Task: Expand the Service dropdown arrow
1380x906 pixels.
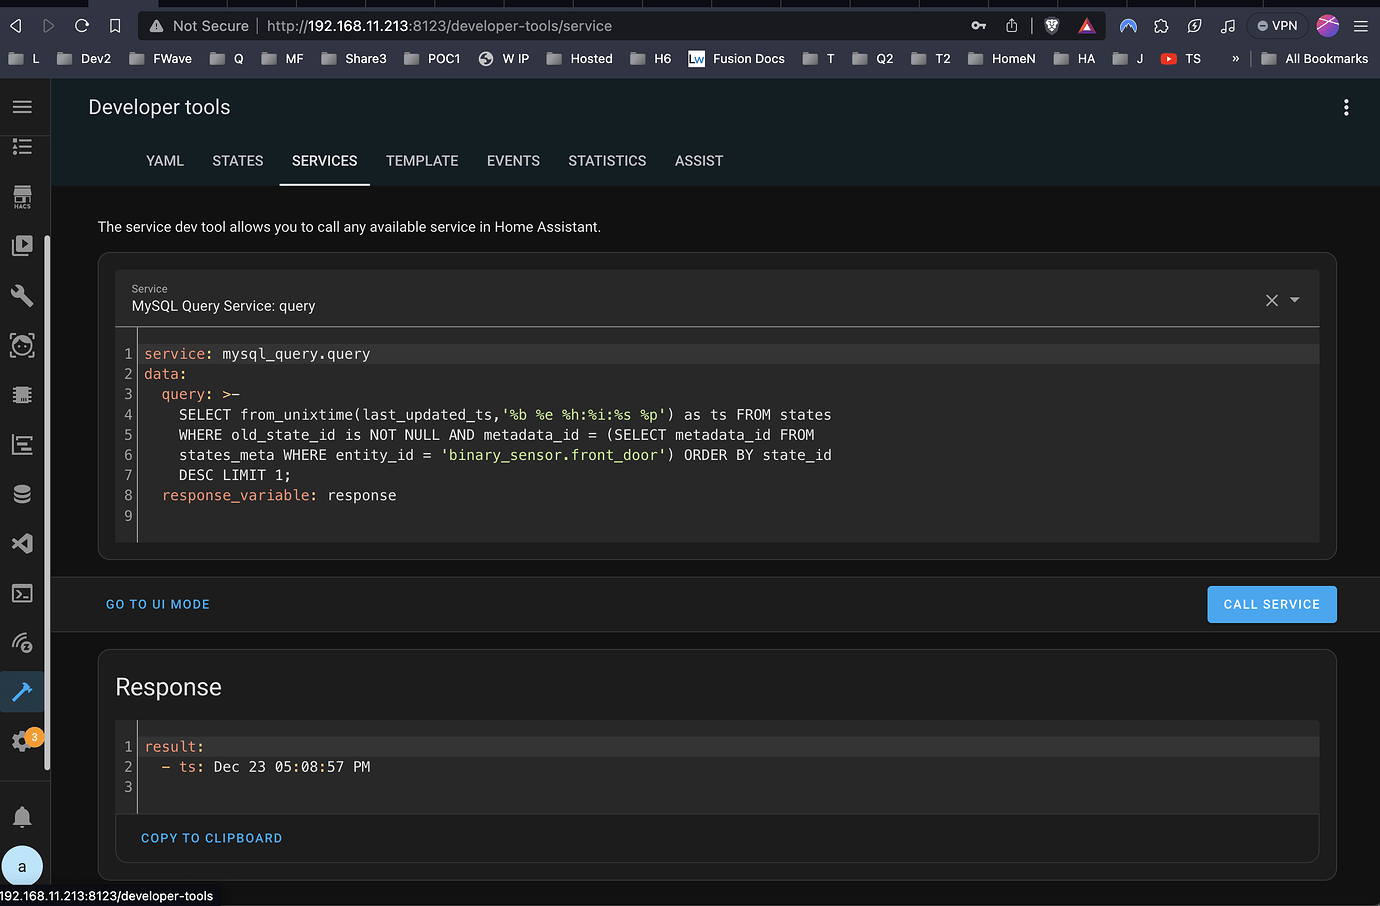Action: coord(1295,300)
